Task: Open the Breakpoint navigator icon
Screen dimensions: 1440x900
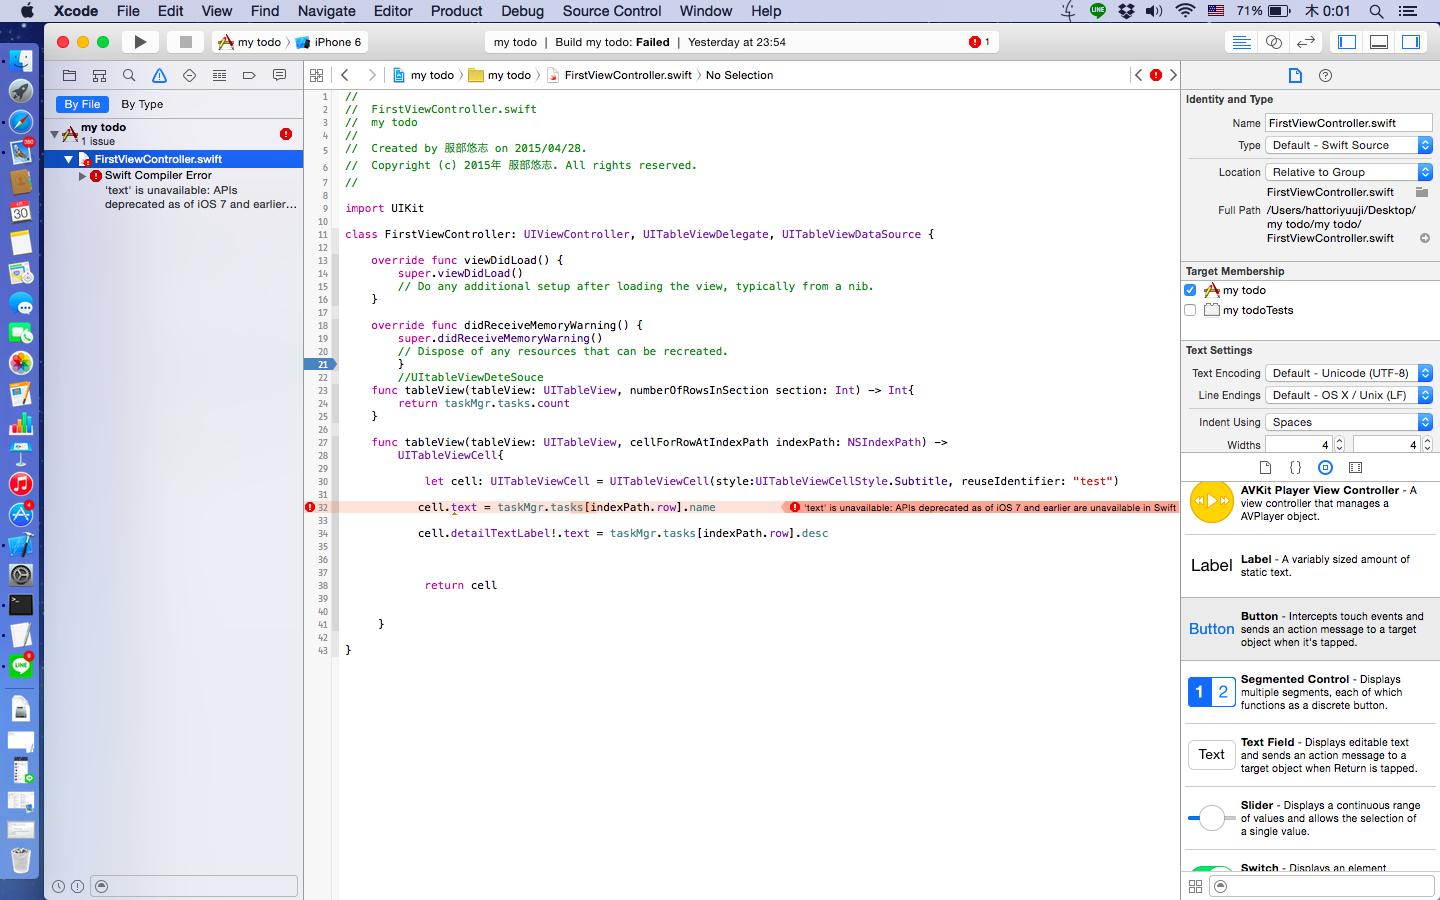Action: 249,75
